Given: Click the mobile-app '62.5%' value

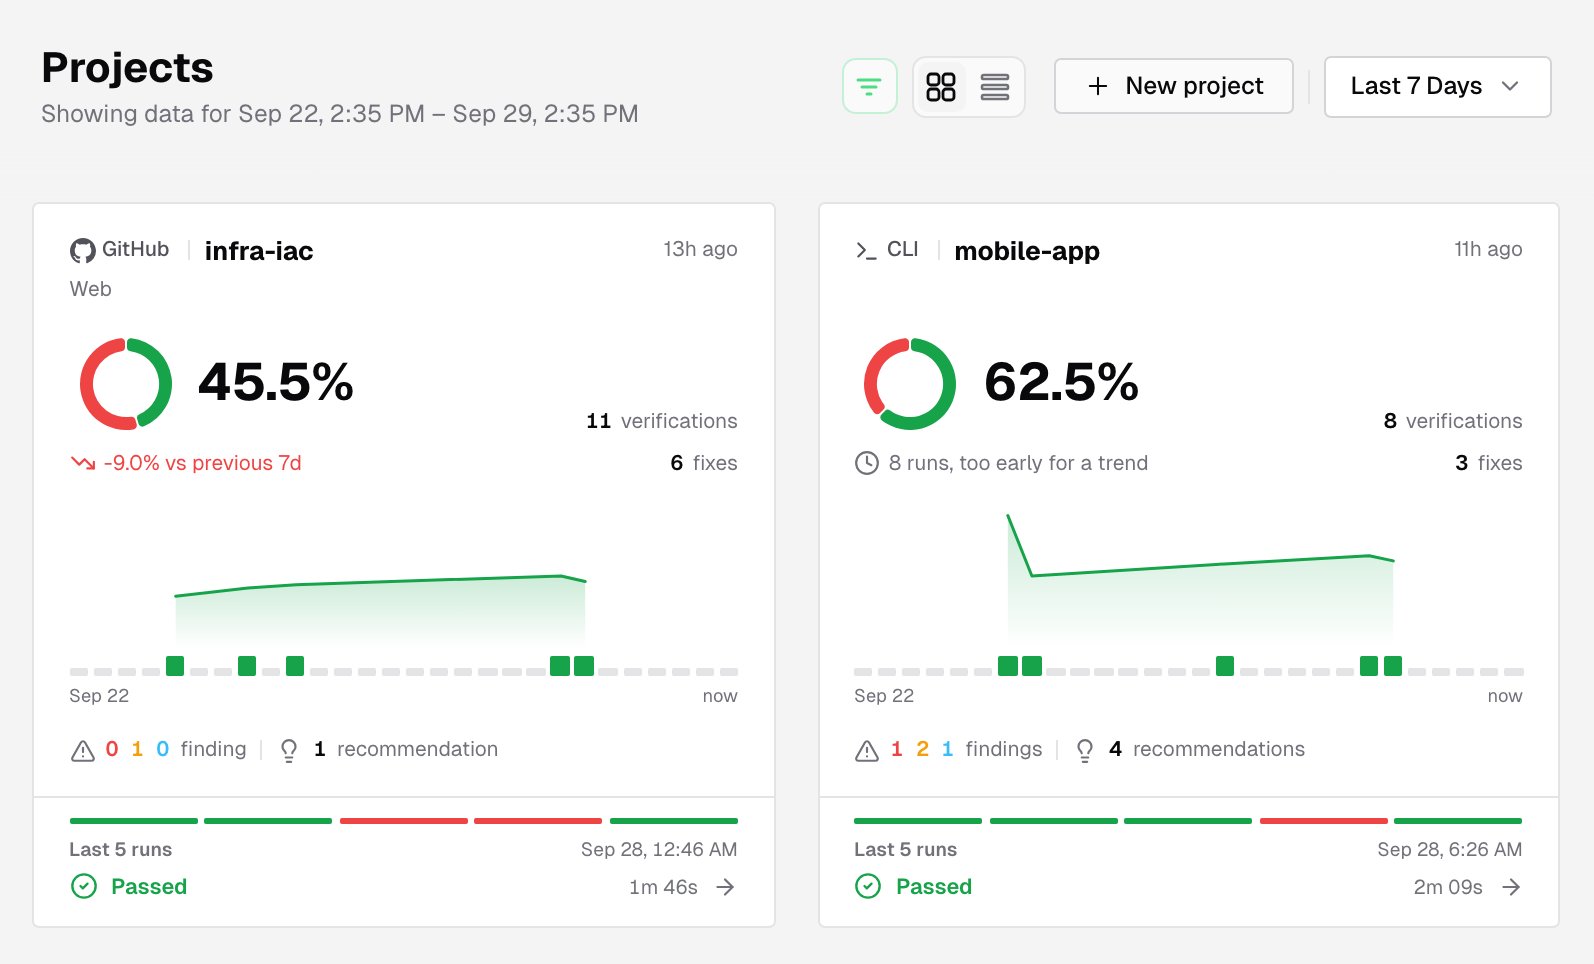Looking at the screenshot, I should [x=1062, y=382].
